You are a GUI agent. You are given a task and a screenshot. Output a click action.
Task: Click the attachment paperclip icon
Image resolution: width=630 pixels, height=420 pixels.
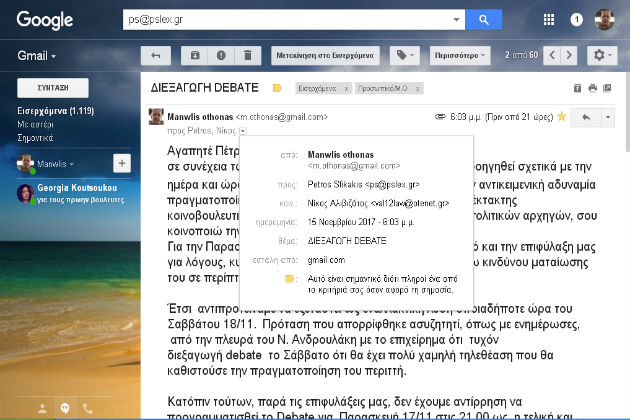click(x=440, y=117)
